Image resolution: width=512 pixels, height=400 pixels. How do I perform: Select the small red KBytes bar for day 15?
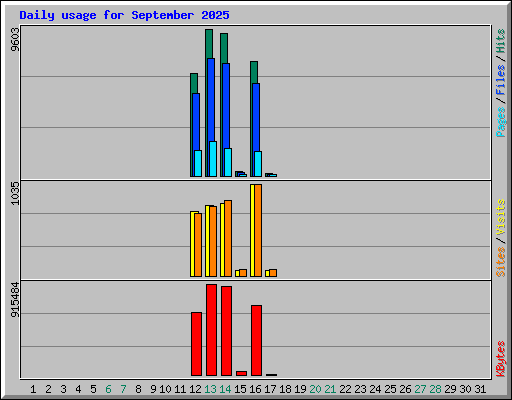click(241, 373)
